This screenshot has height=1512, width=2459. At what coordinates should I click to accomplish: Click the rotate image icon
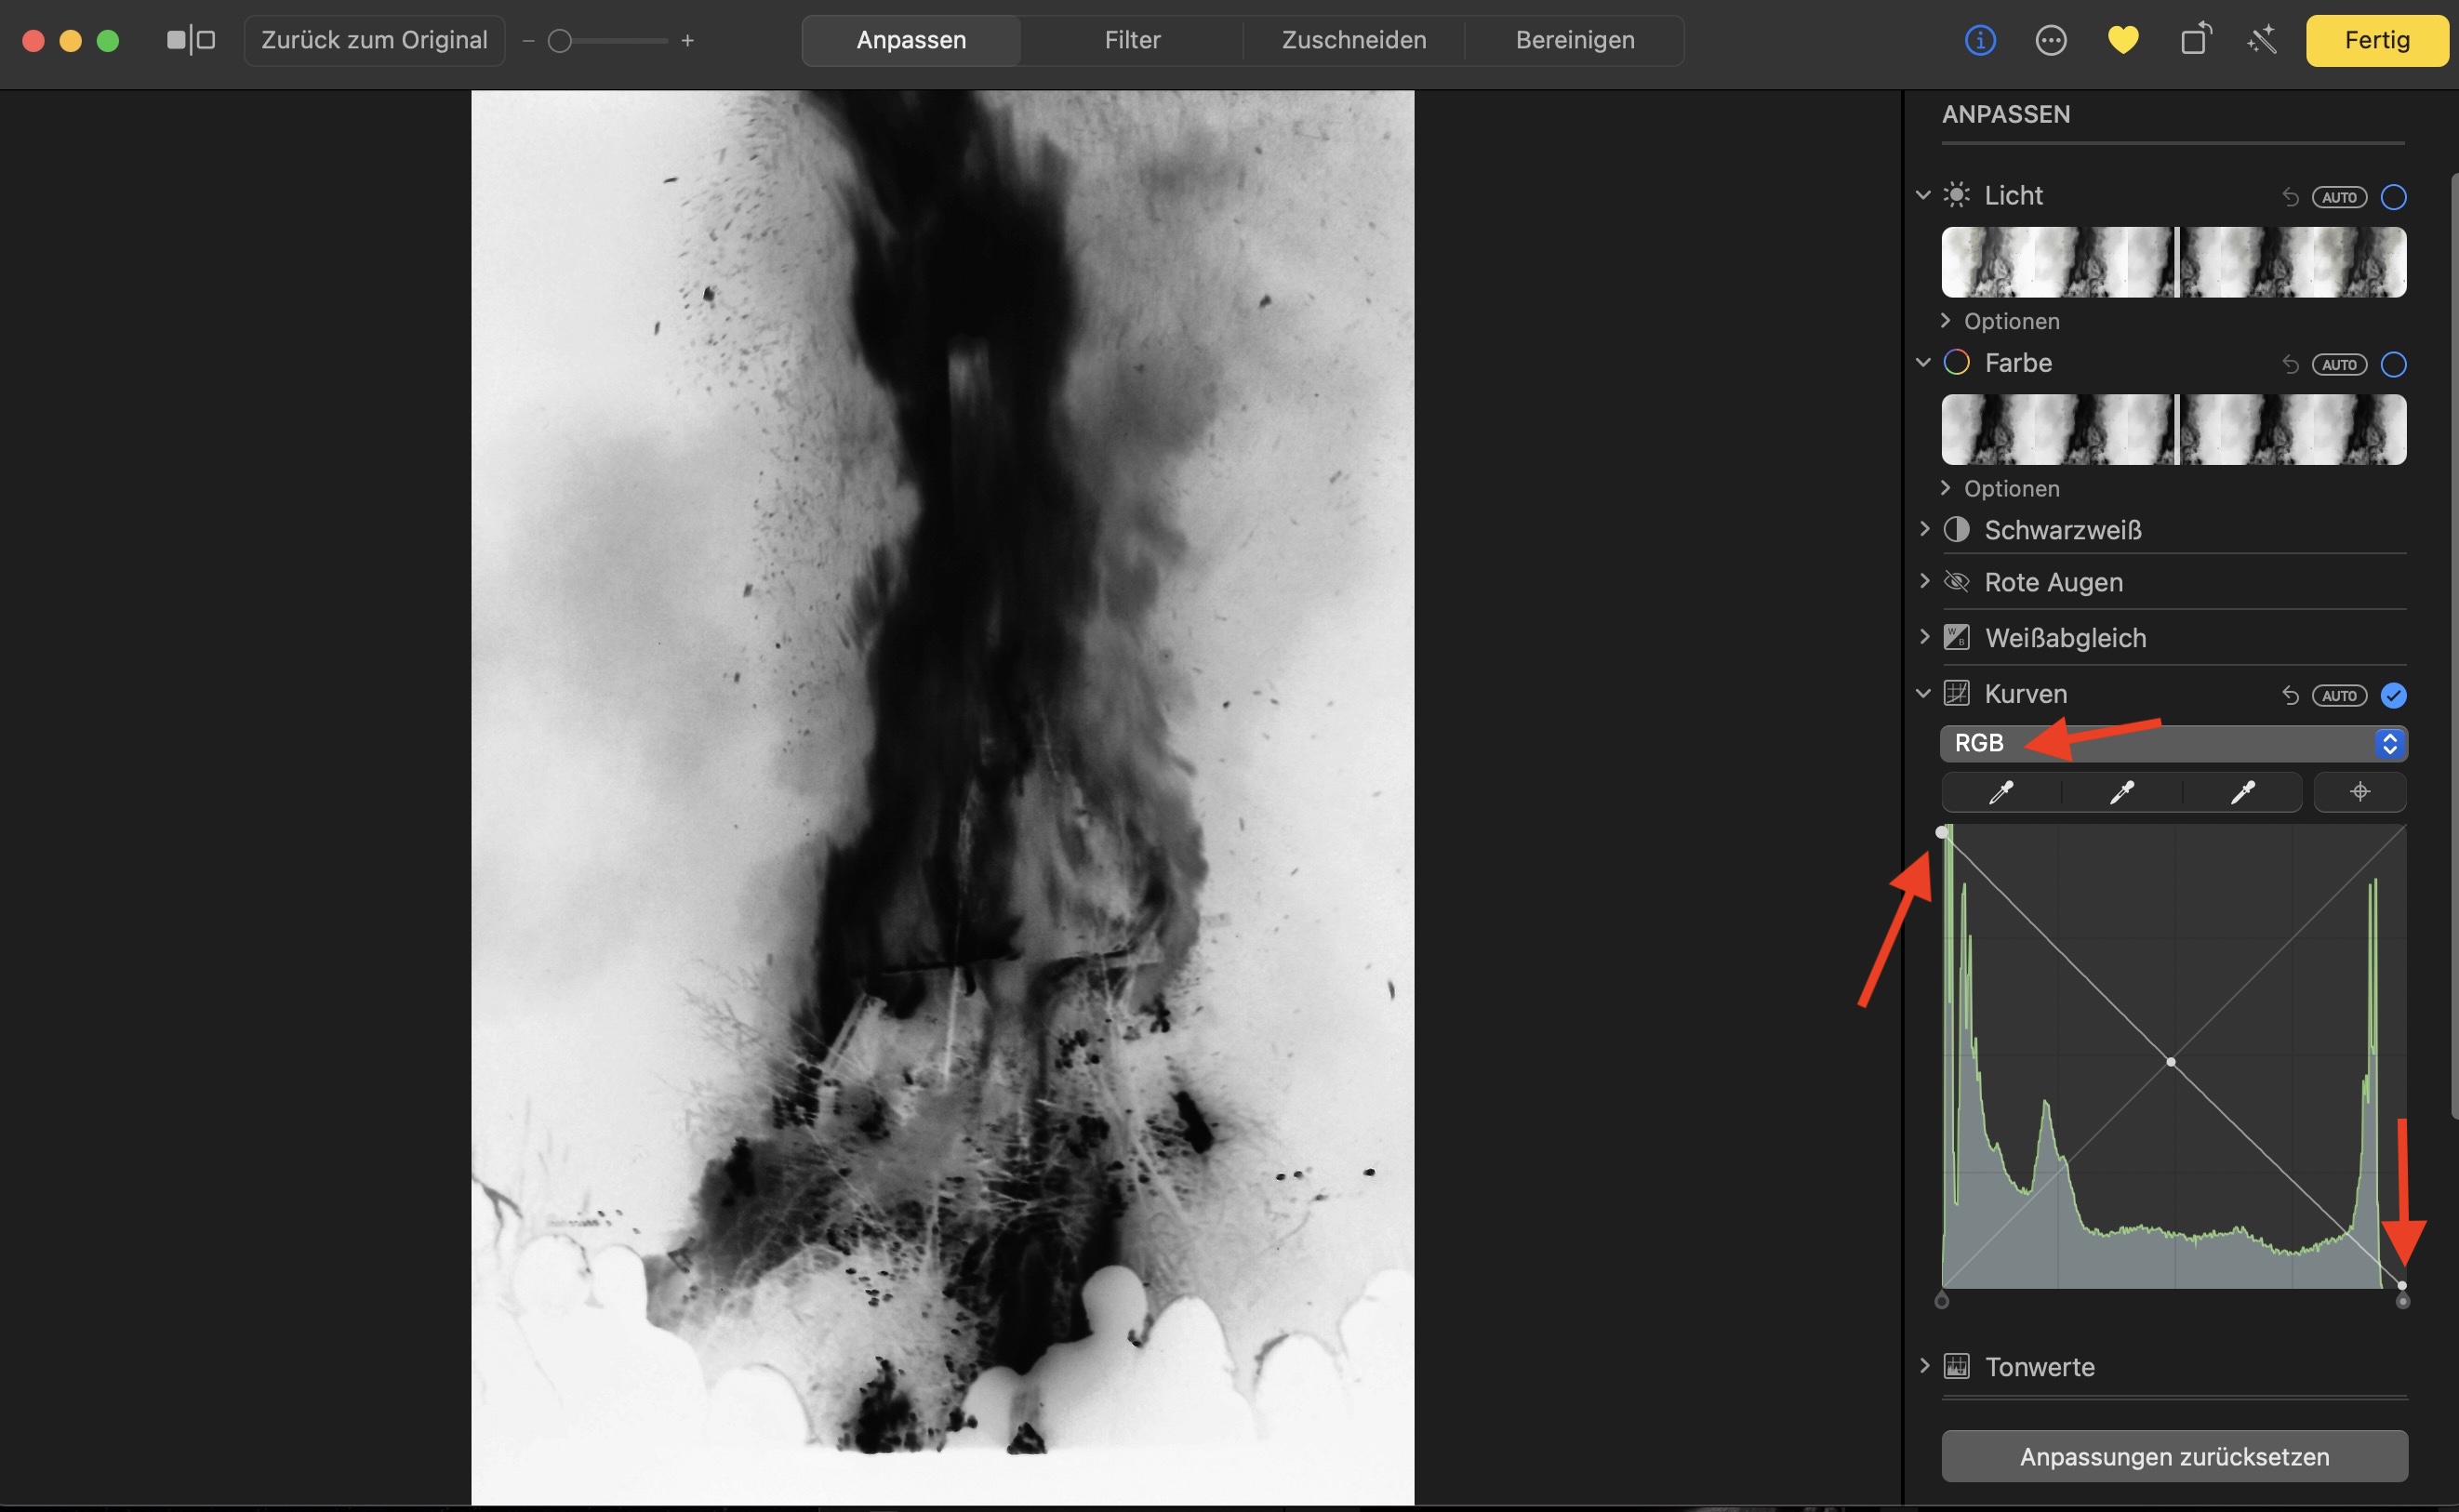tap(2194, 40)
